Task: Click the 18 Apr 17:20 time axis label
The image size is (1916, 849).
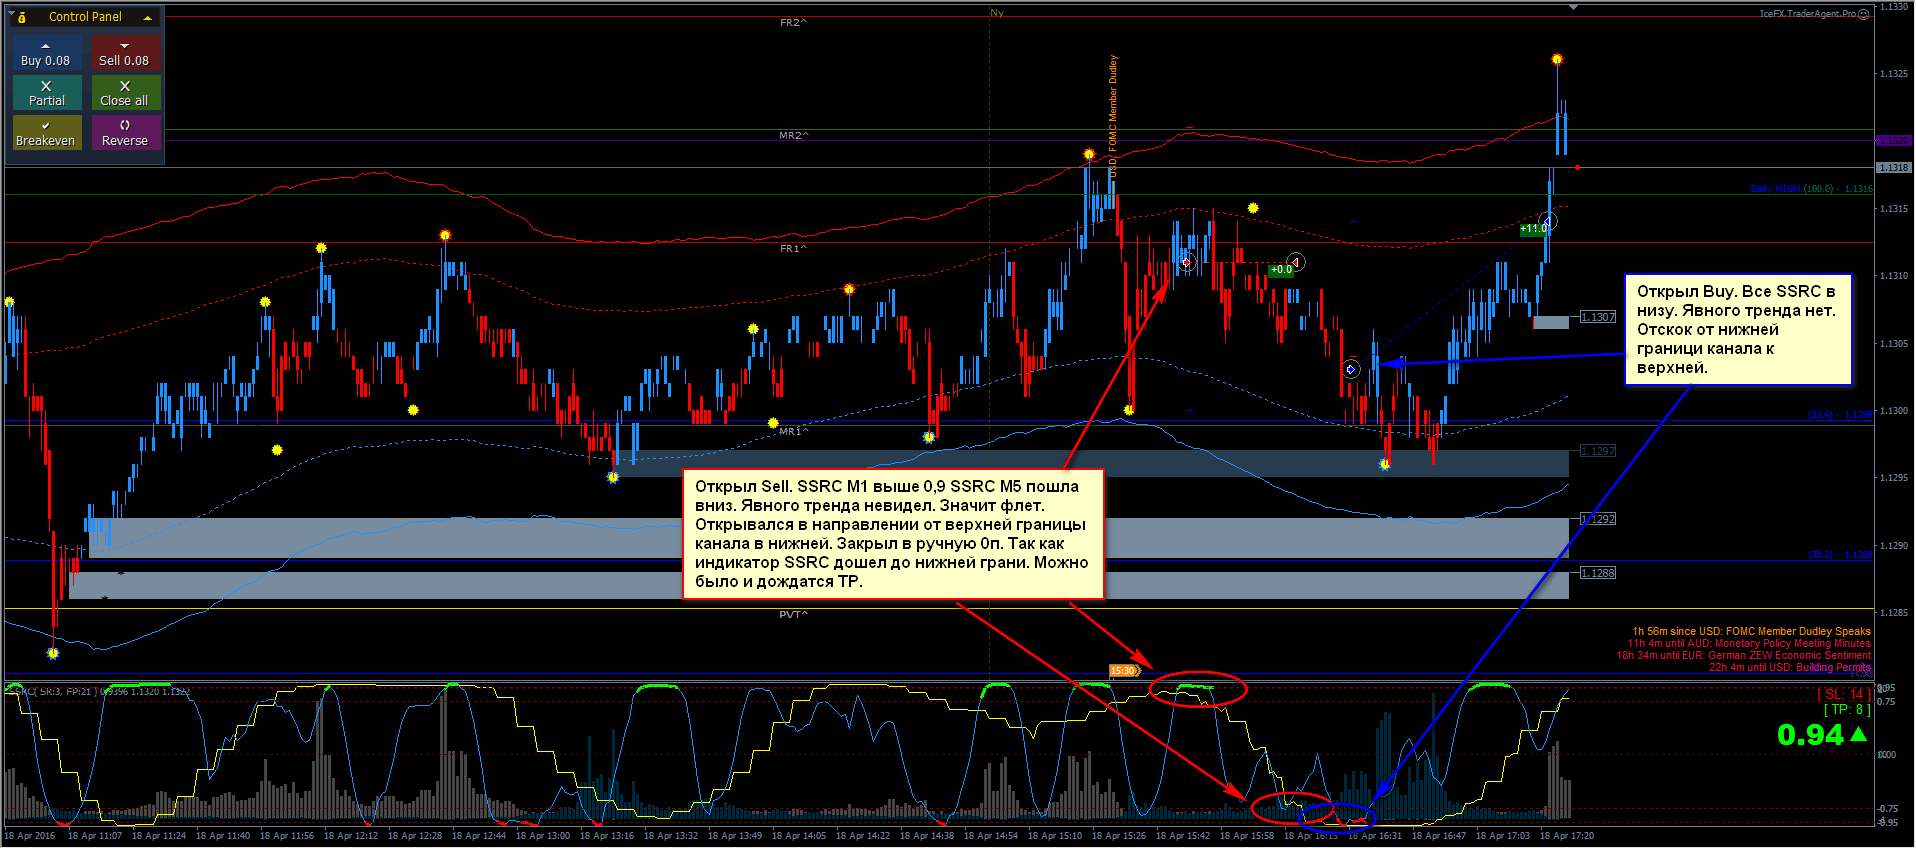Action: pyautogui.click(x=1566, y=835)
